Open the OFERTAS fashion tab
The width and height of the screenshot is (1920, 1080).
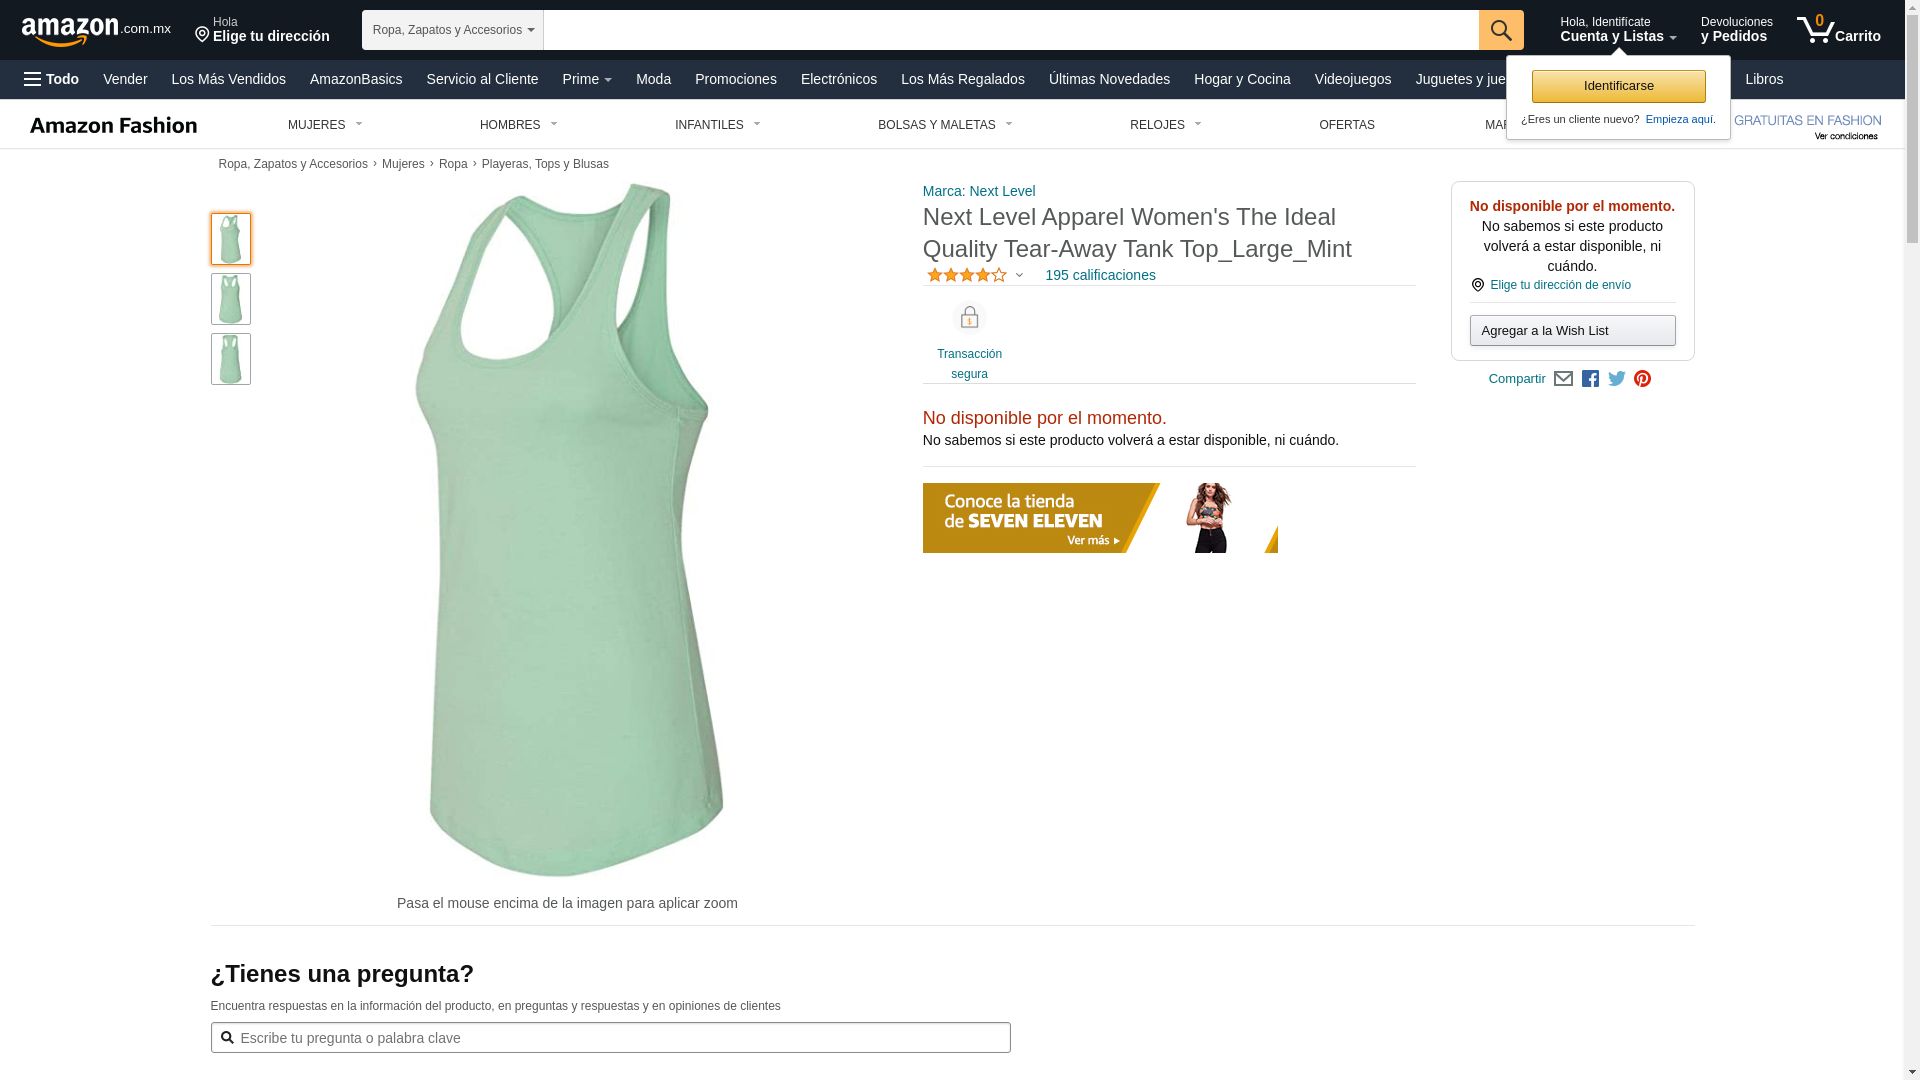point(1347,125)
